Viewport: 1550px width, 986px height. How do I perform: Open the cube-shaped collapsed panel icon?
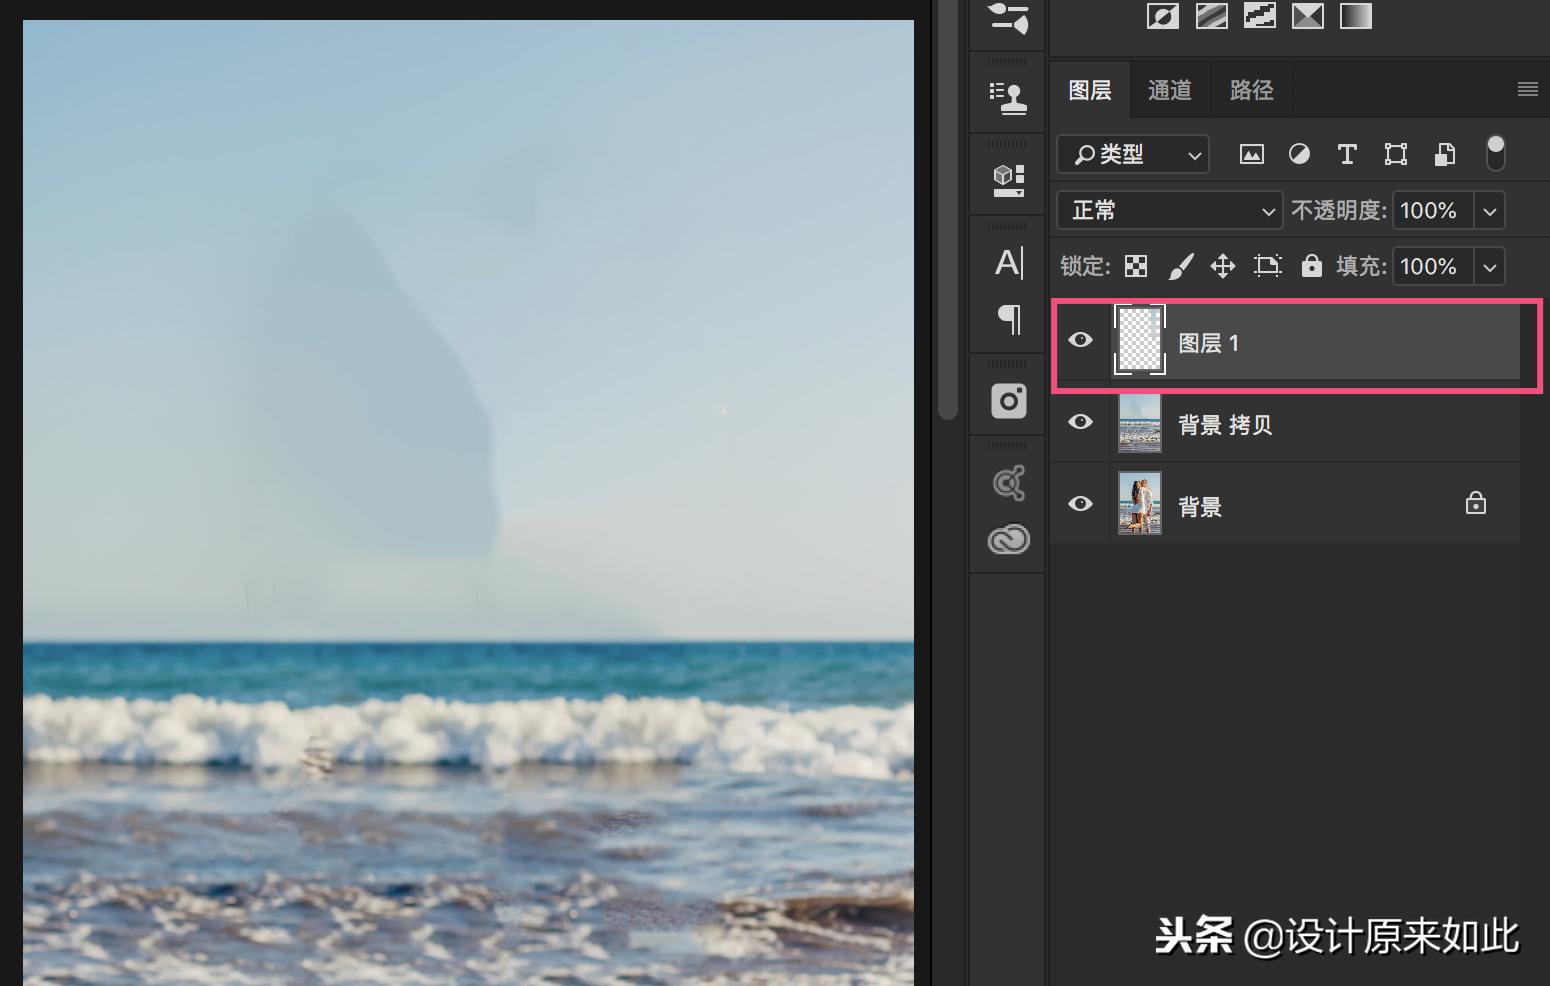point(1008,180)
